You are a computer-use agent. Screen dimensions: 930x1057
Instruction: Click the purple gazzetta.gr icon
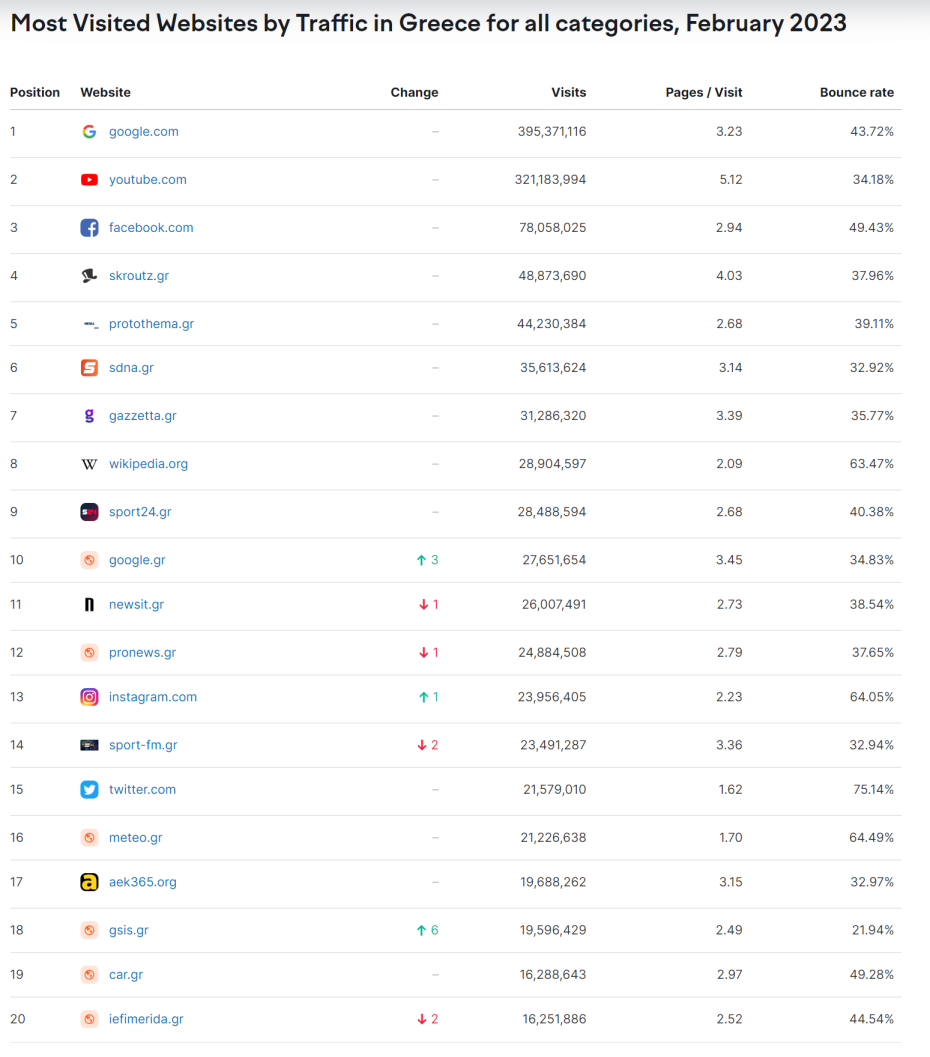click(x=89, y=416)
